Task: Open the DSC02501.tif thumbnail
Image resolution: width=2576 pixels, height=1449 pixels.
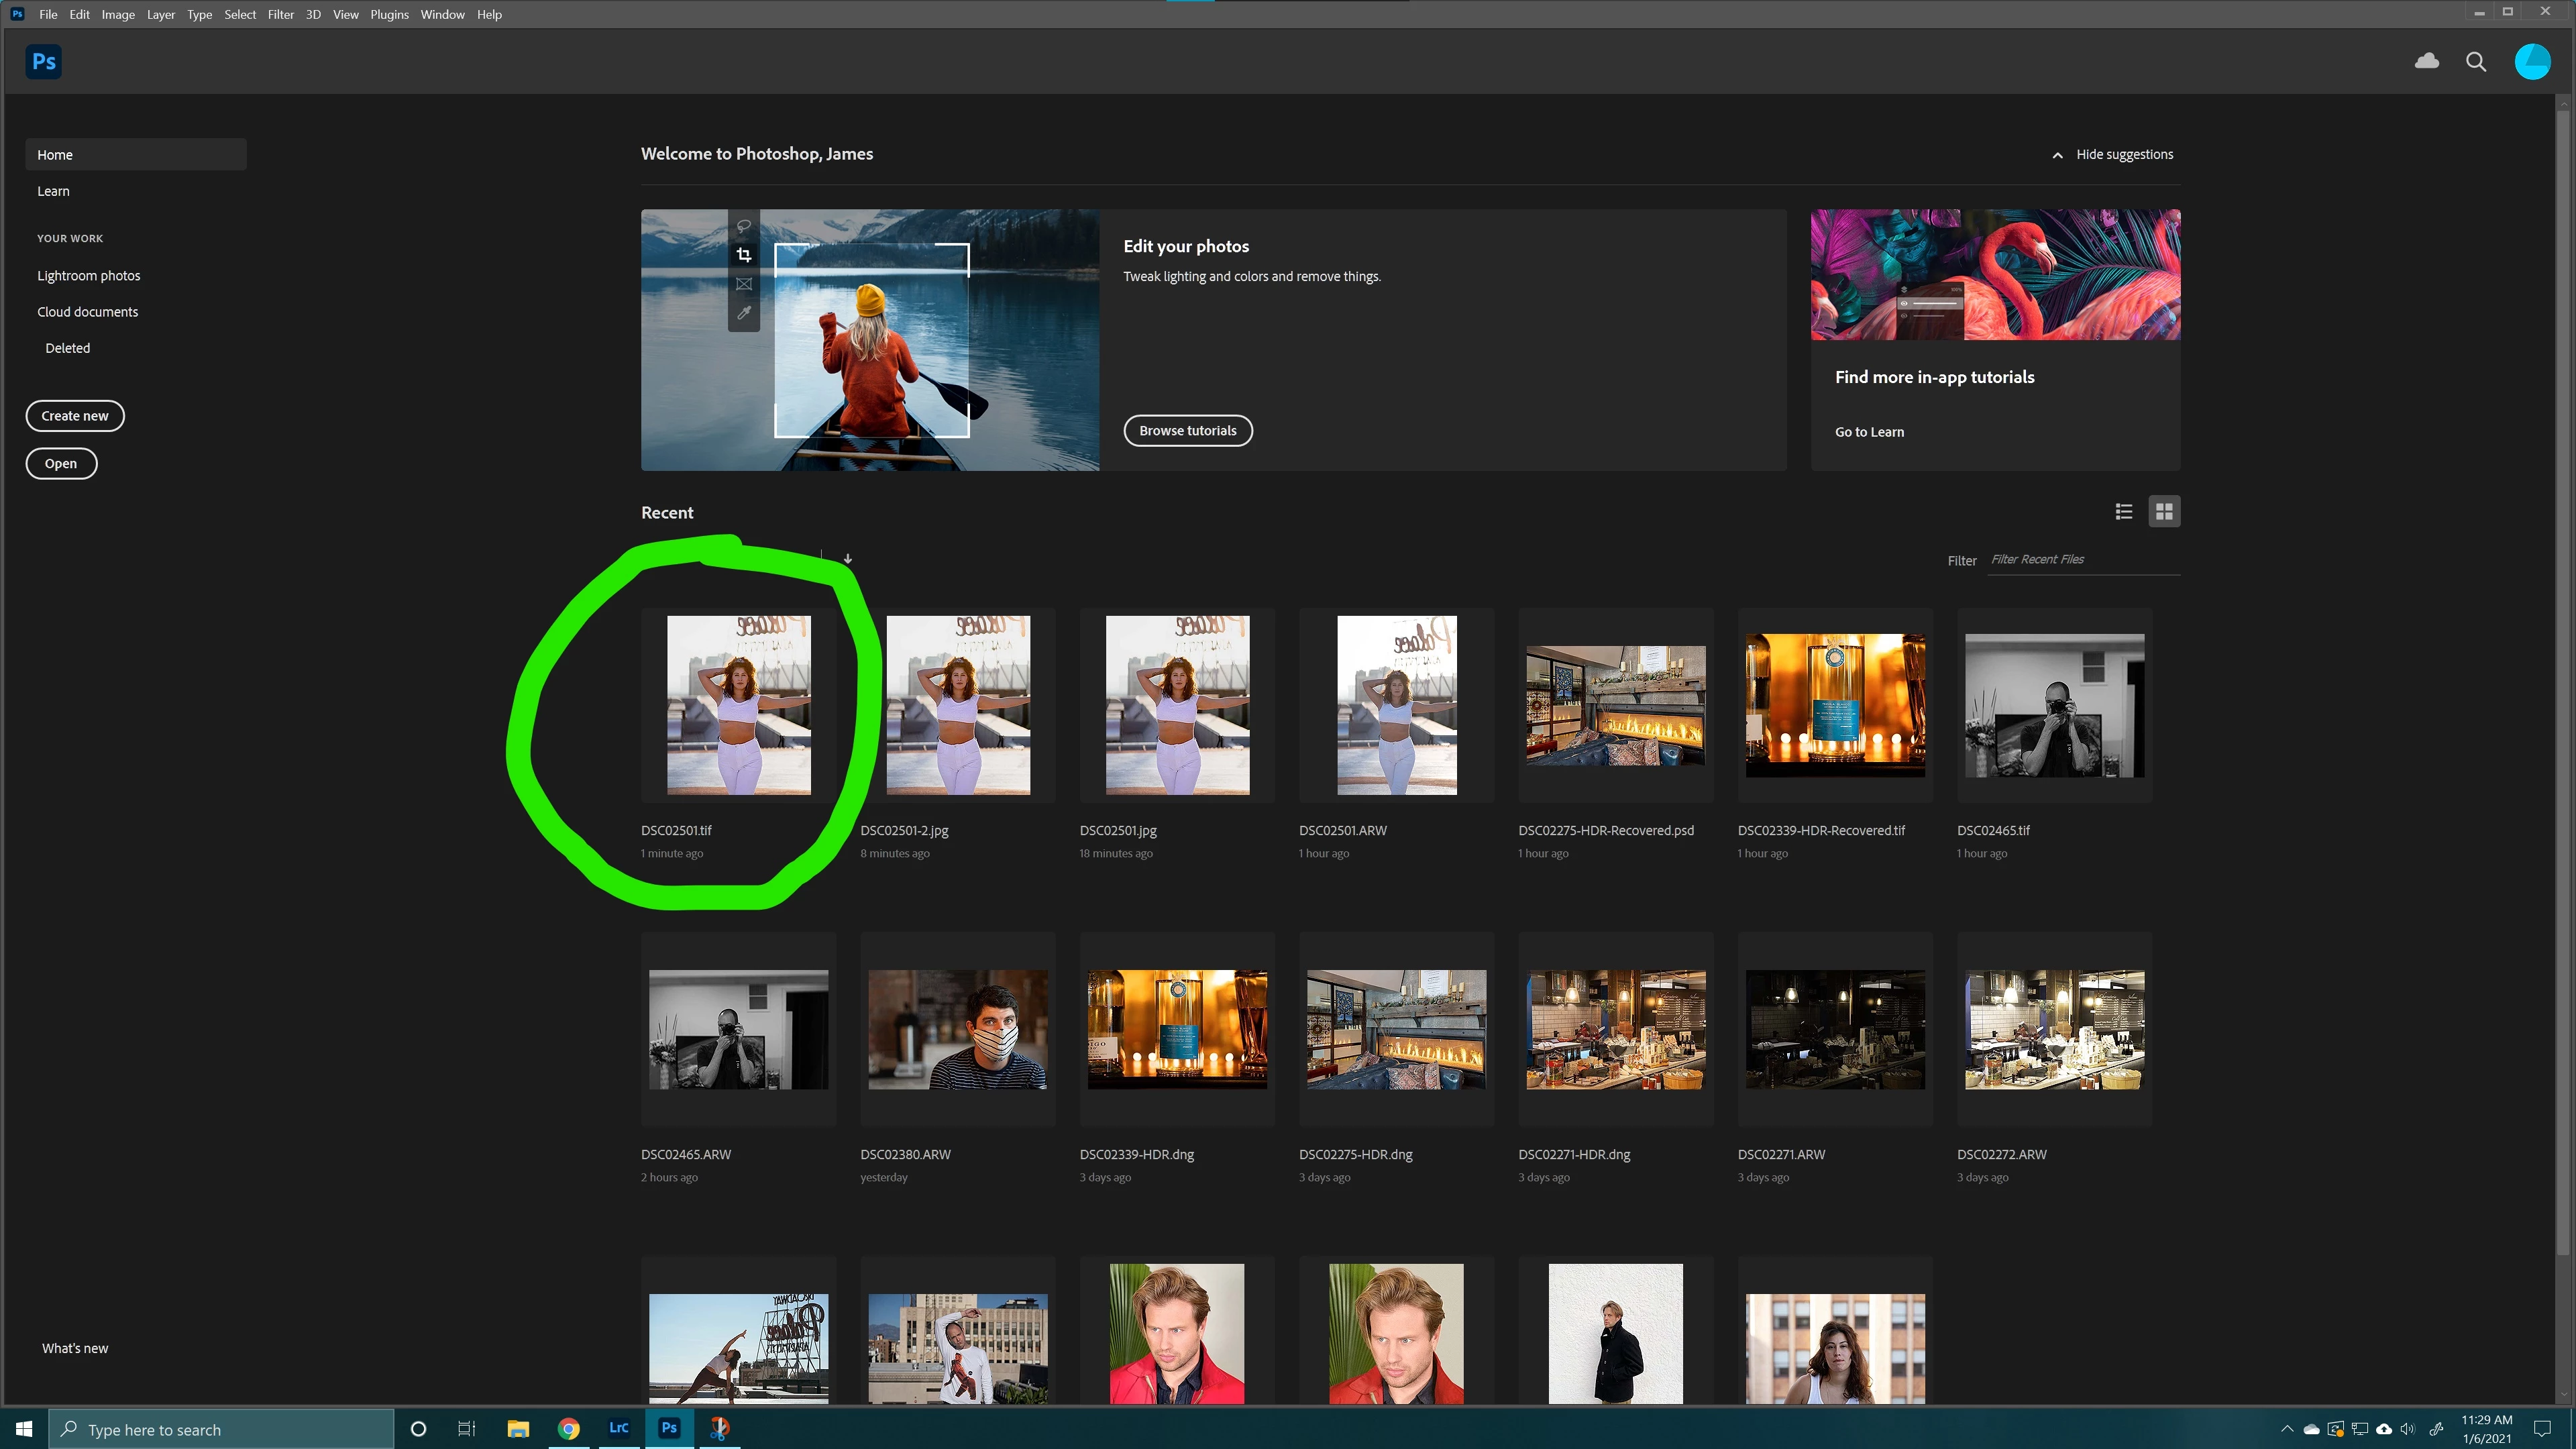Action: click(x=738, y=705)
